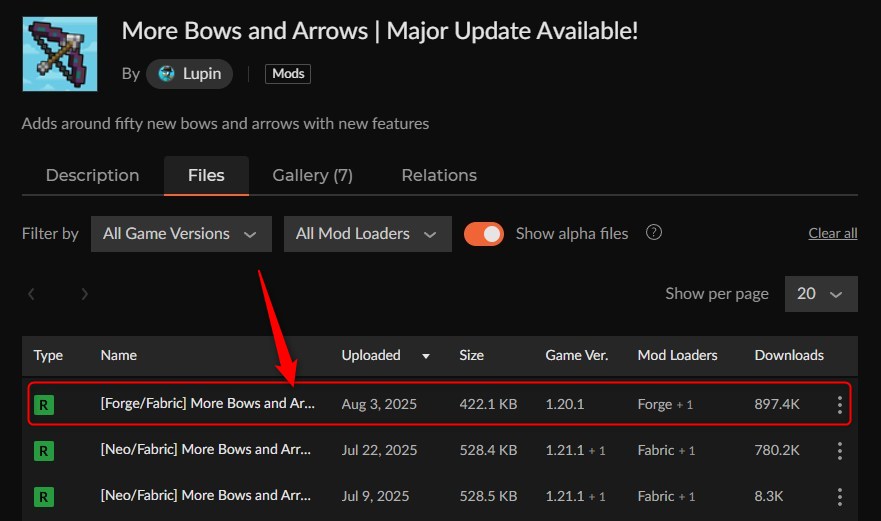This screenshot has height=521, width=881.
Task: Click the Type column header
Action: click(x=48, y=355)
